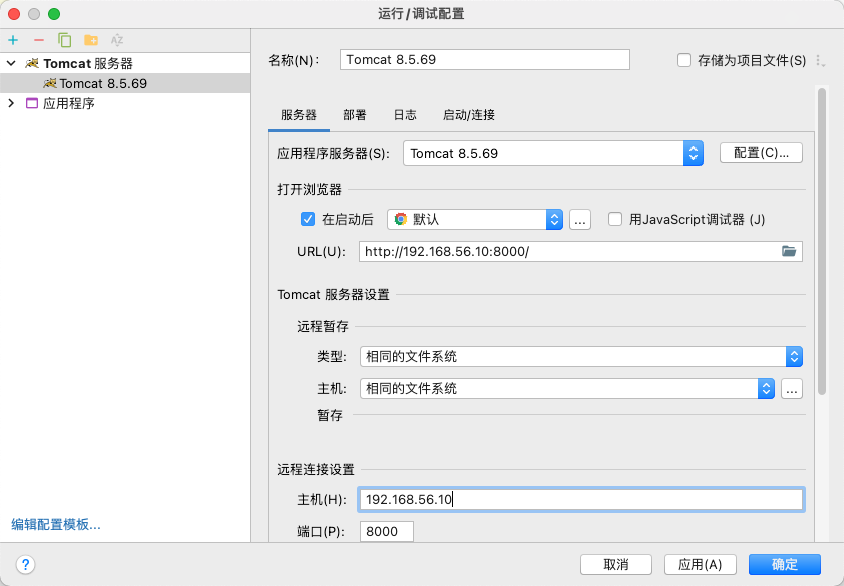Click the 端口(P) field showing 8000
This screenshot has height=586, width=844.
click(x=386, y=532)
